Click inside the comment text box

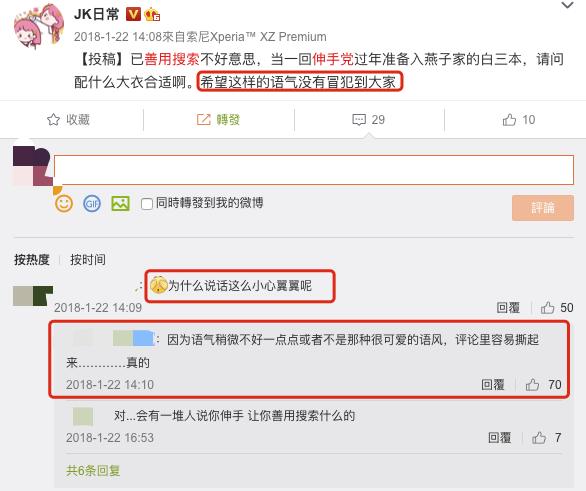click(x=314, y=170)
